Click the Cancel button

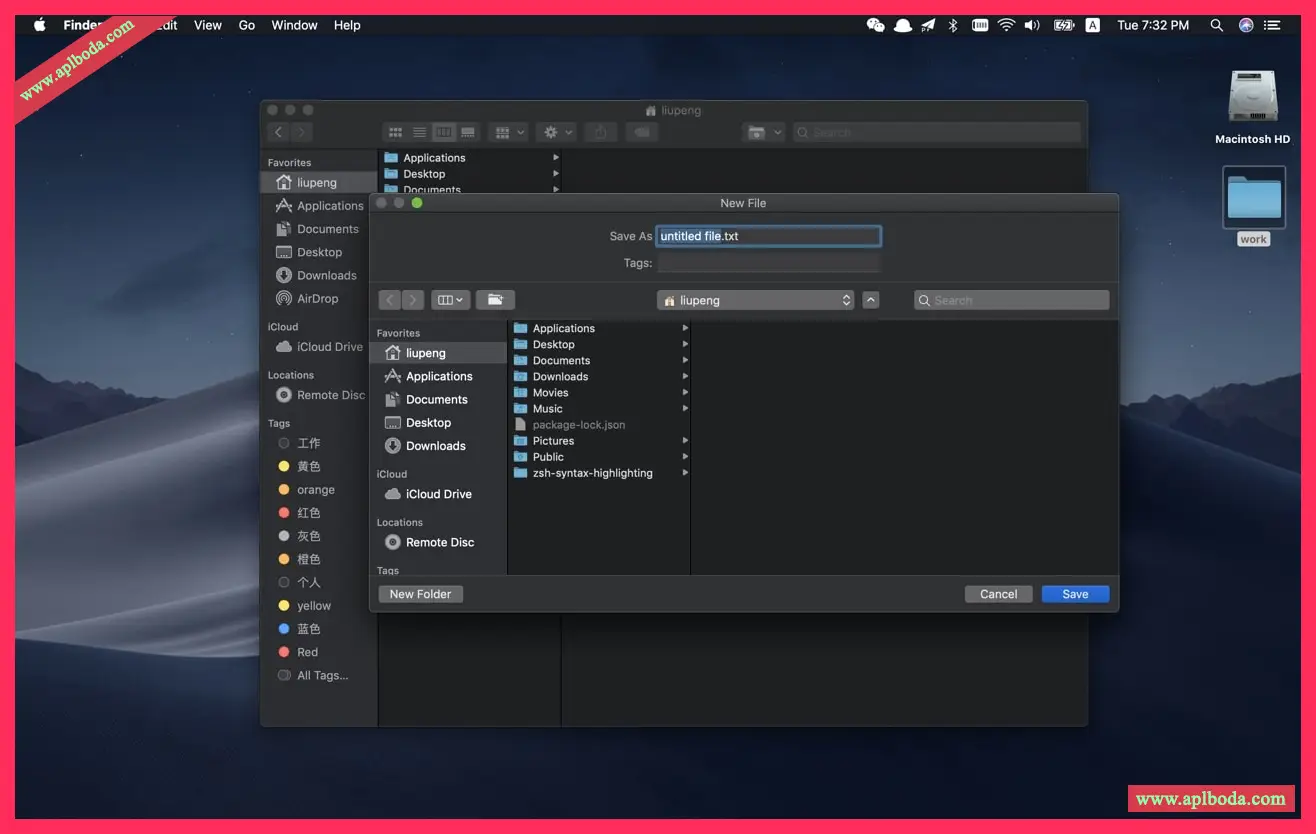point(998,594)
